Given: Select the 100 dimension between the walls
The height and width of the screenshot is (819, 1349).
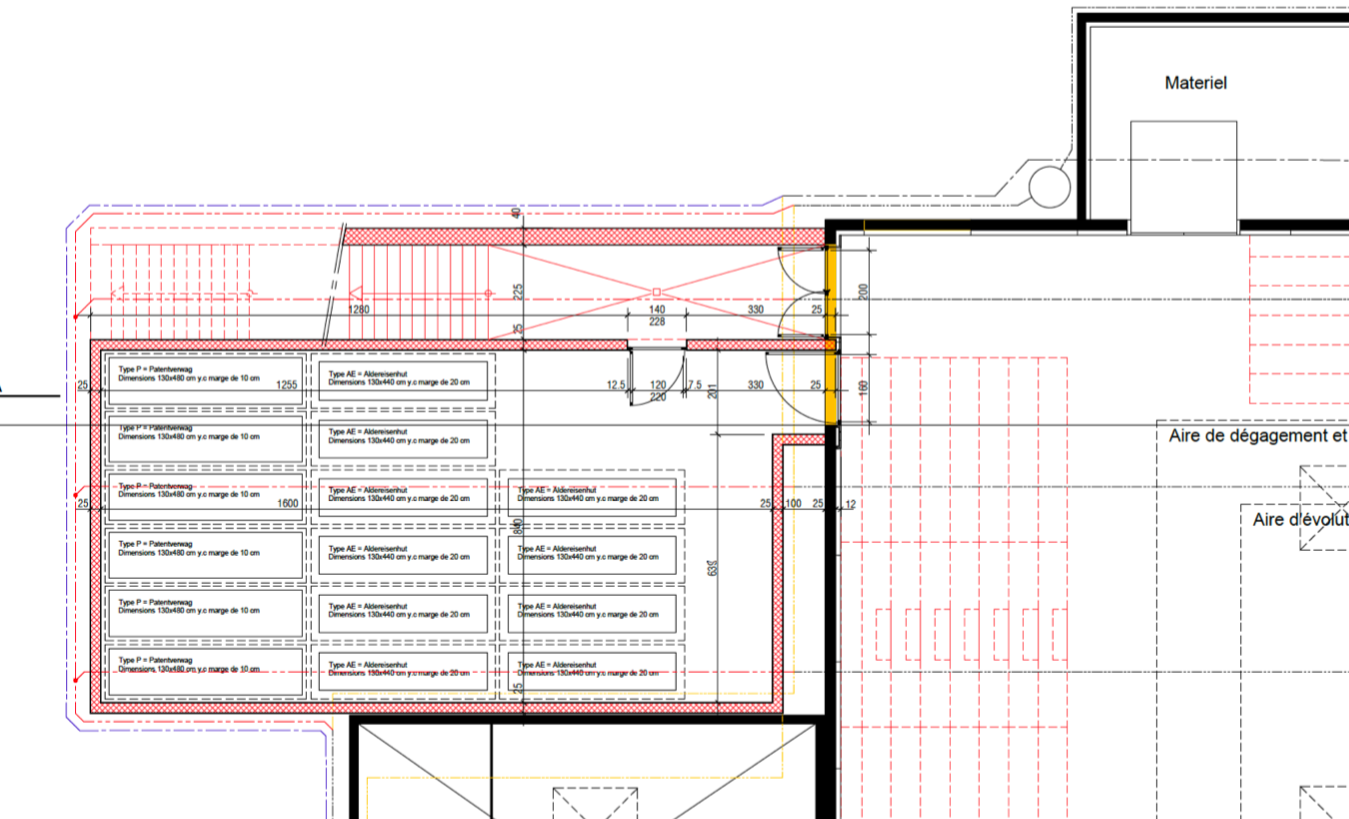Looking at the screenshot, I should click(x=793, y=504).
